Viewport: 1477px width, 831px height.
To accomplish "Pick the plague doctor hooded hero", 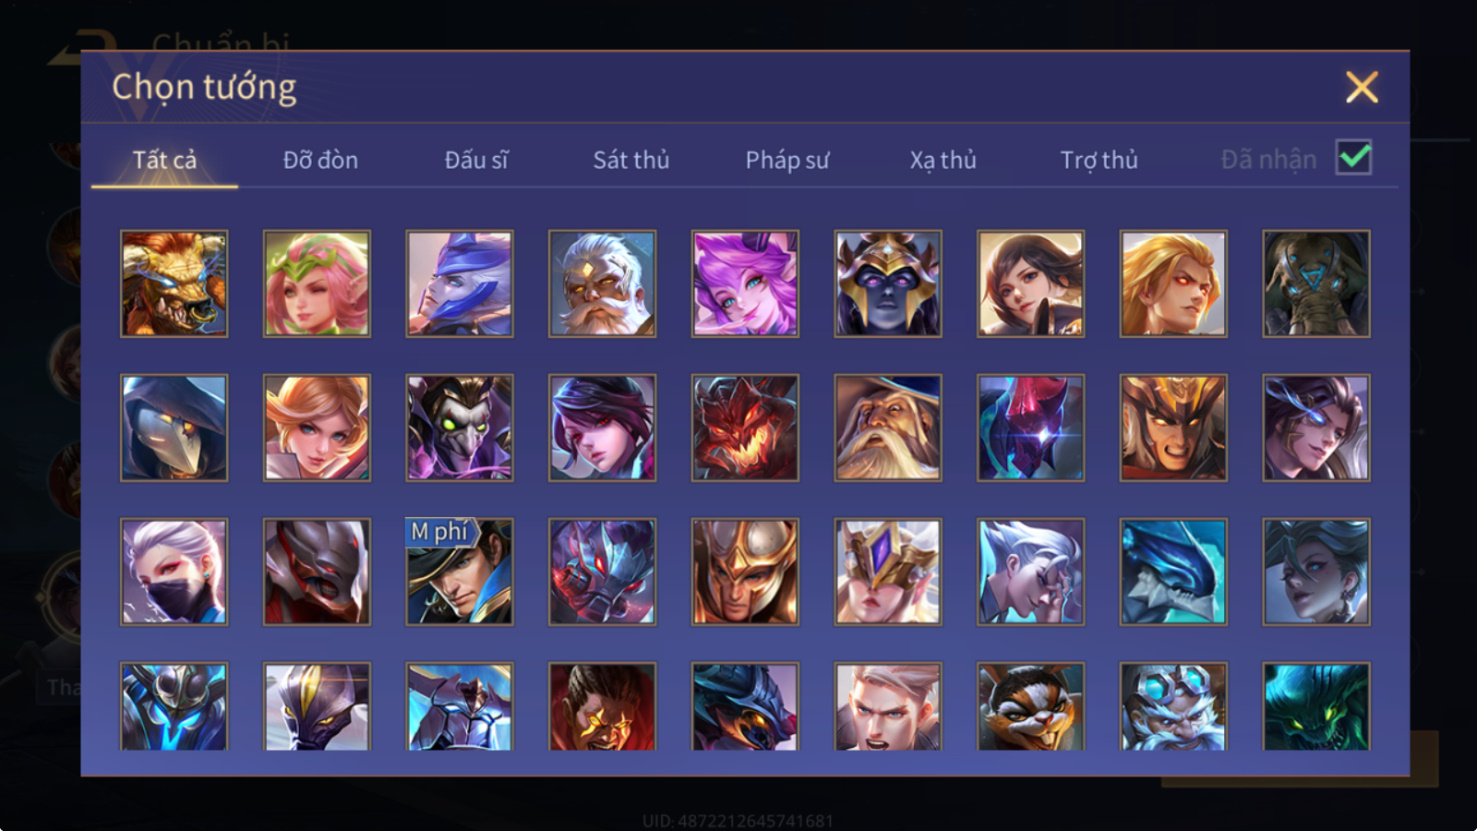I will point(174,428).
